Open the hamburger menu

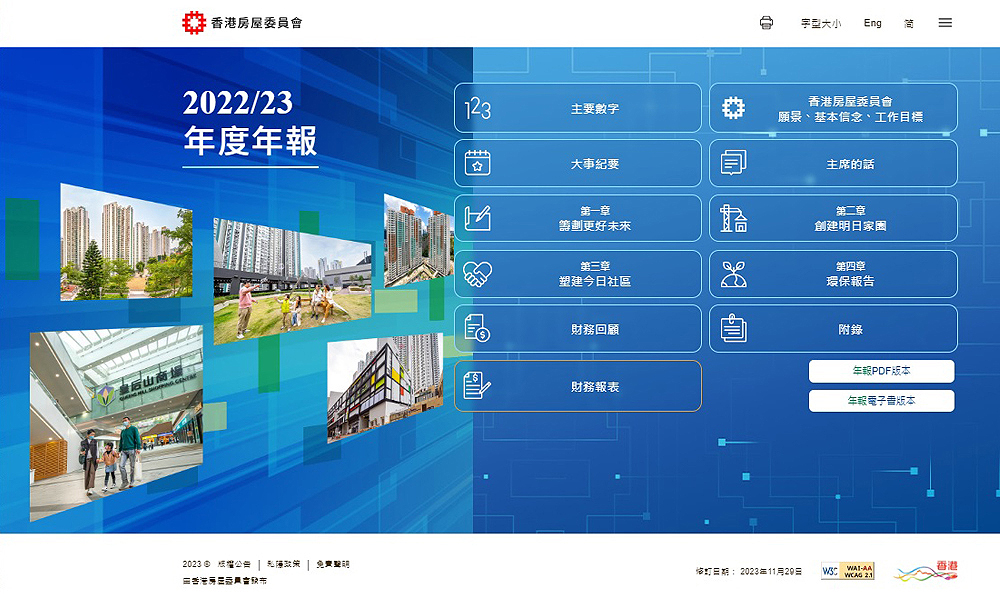point(945,23)
